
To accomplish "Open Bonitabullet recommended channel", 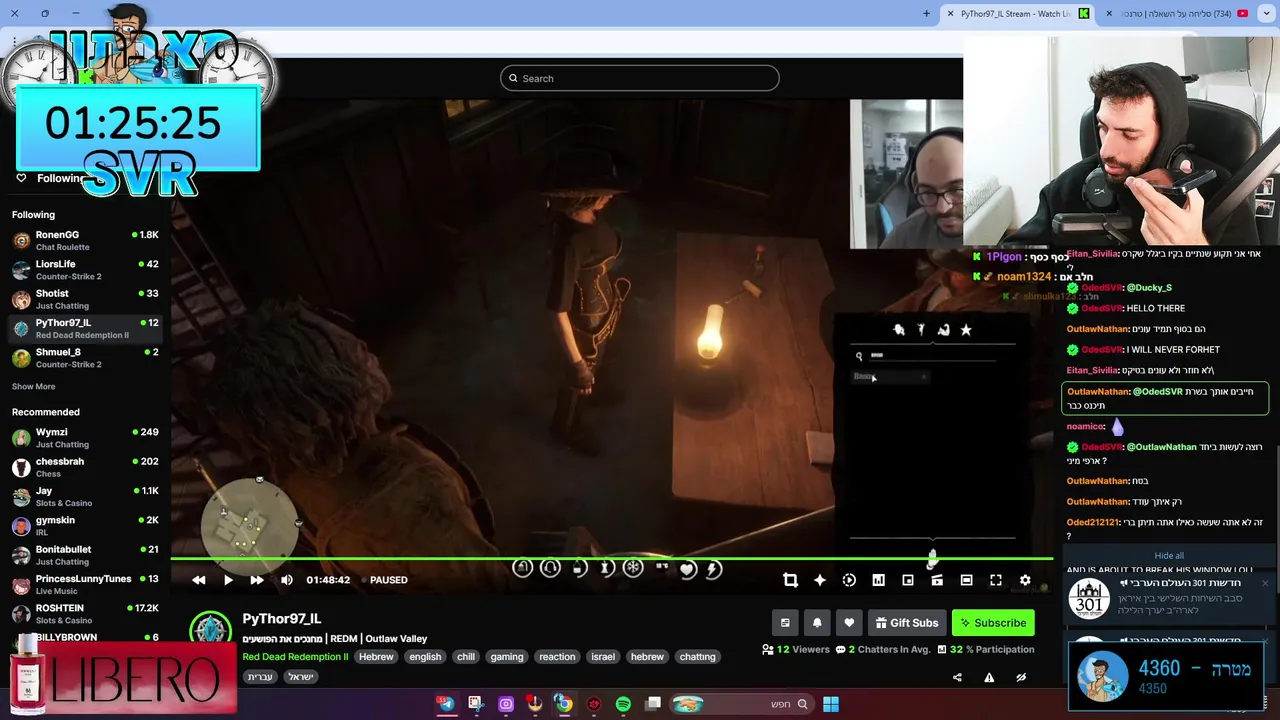I will pyautogui.click(x=85, y=555).
